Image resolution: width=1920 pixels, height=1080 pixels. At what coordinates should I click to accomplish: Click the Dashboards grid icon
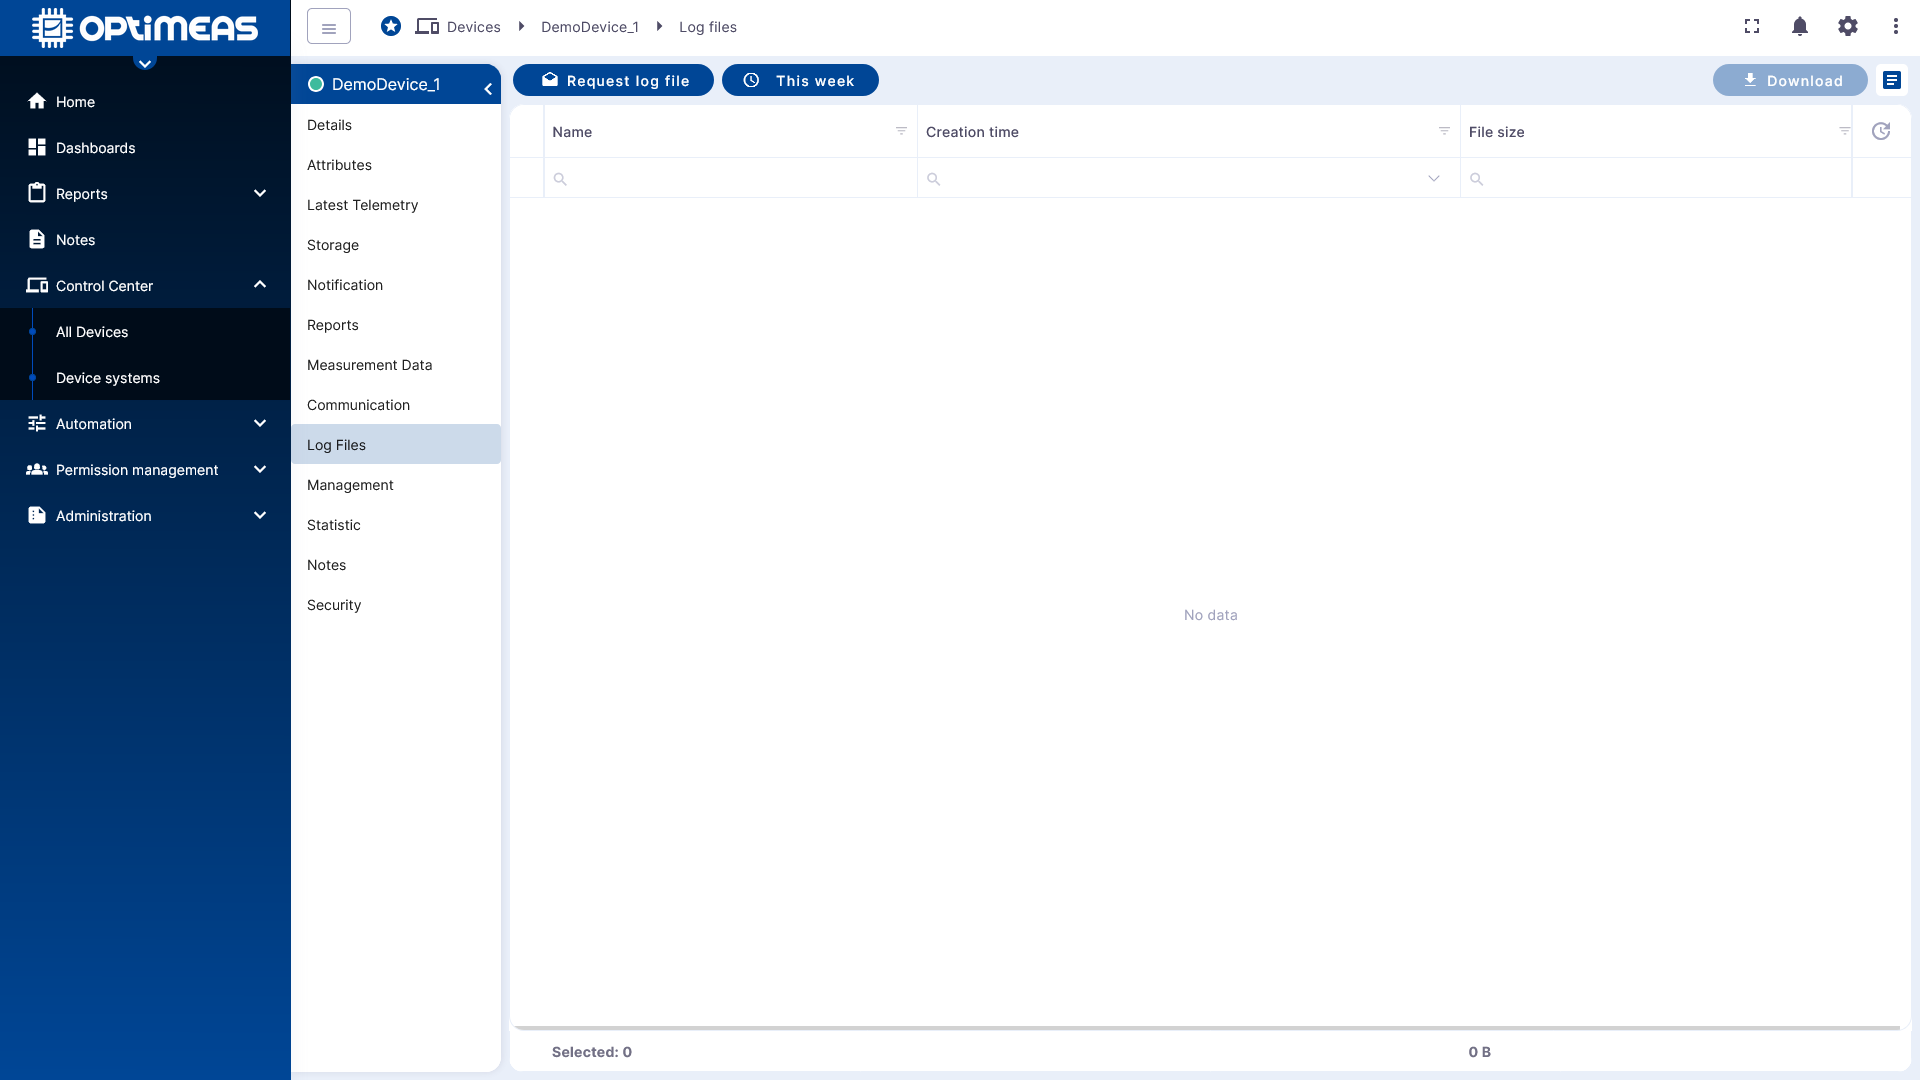[x=37, y=147]
